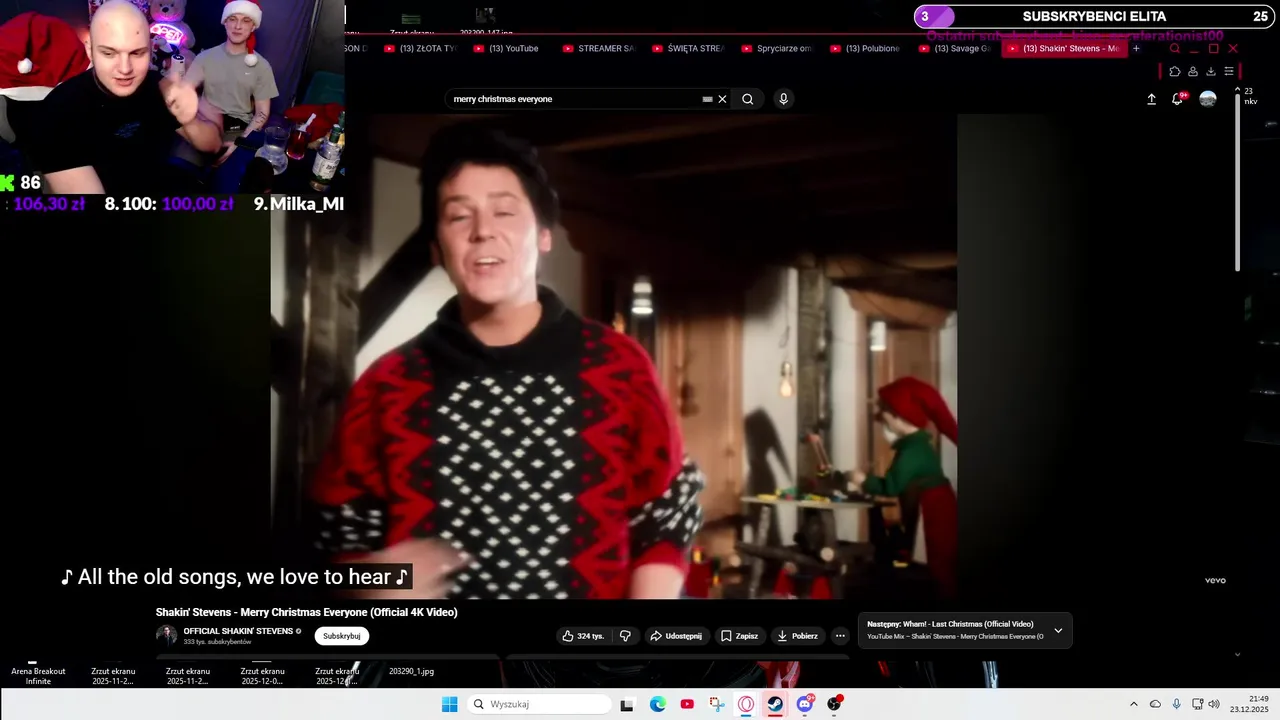Subscribe with the Subskrybuj button

tap(341, 636)
